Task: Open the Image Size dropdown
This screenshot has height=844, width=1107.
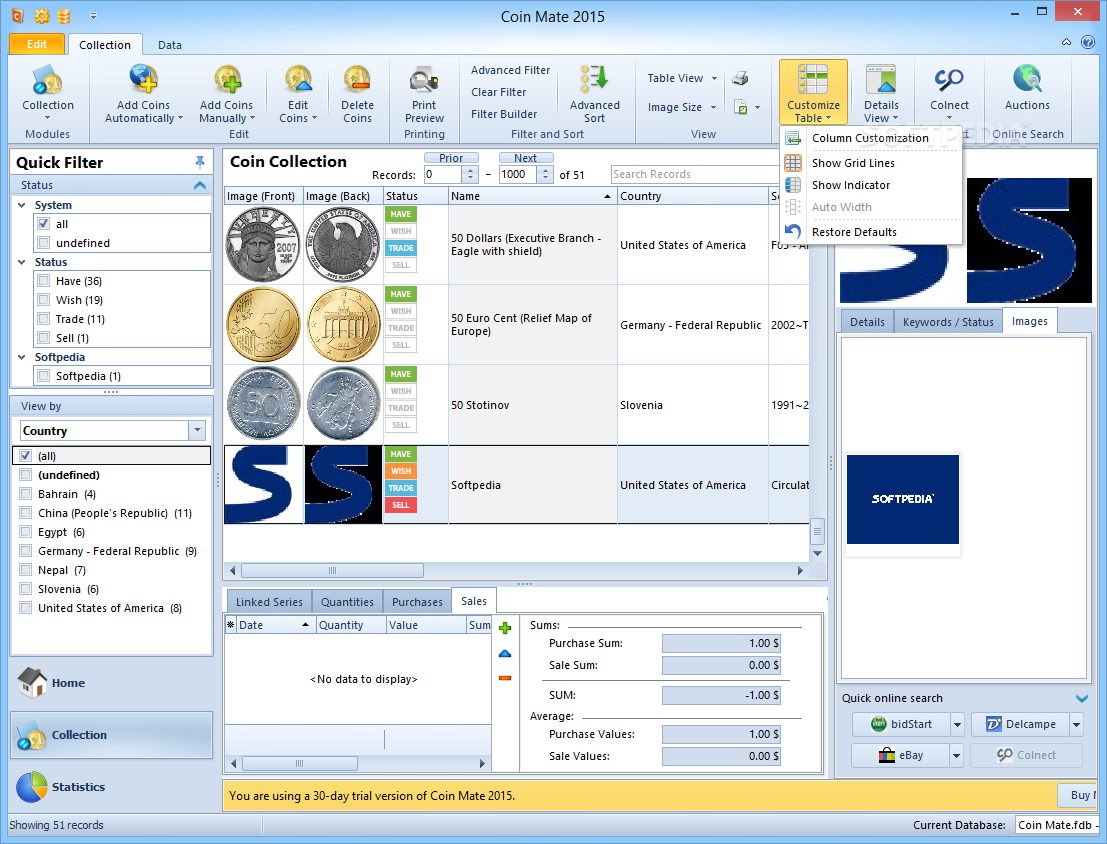Action: coord(682,107)
